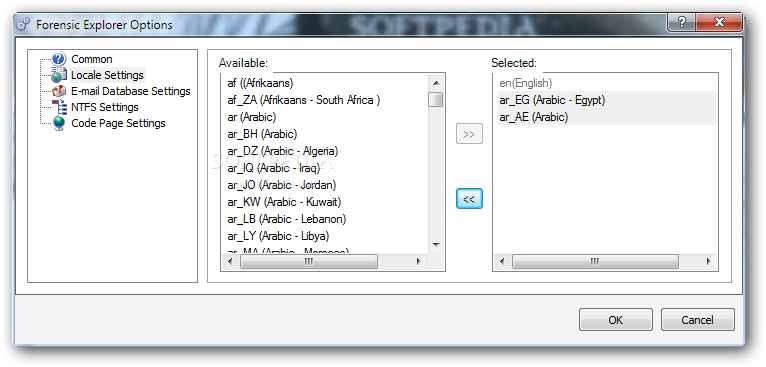Close the Forensic Explorer Options dialog
Image resolution: width=766 pixels, height=367 pixels.
718,22
